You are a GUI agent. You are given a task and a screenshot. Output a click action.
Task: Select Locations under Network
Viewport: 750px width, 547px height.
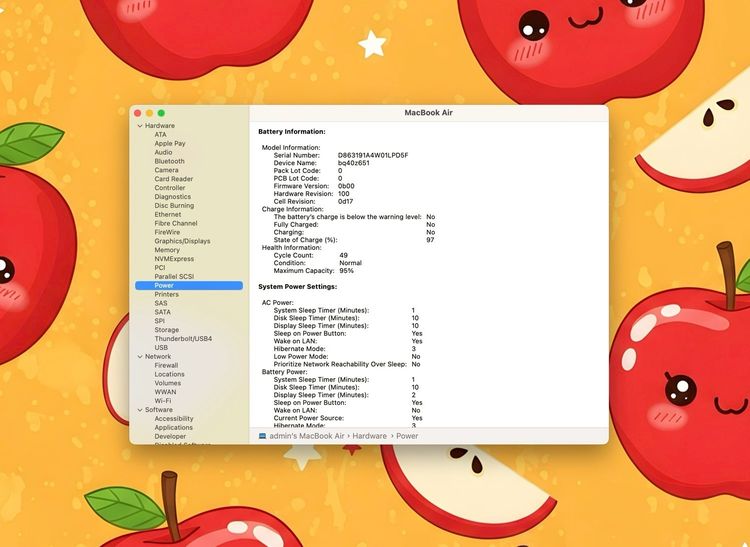click(169, 374)
